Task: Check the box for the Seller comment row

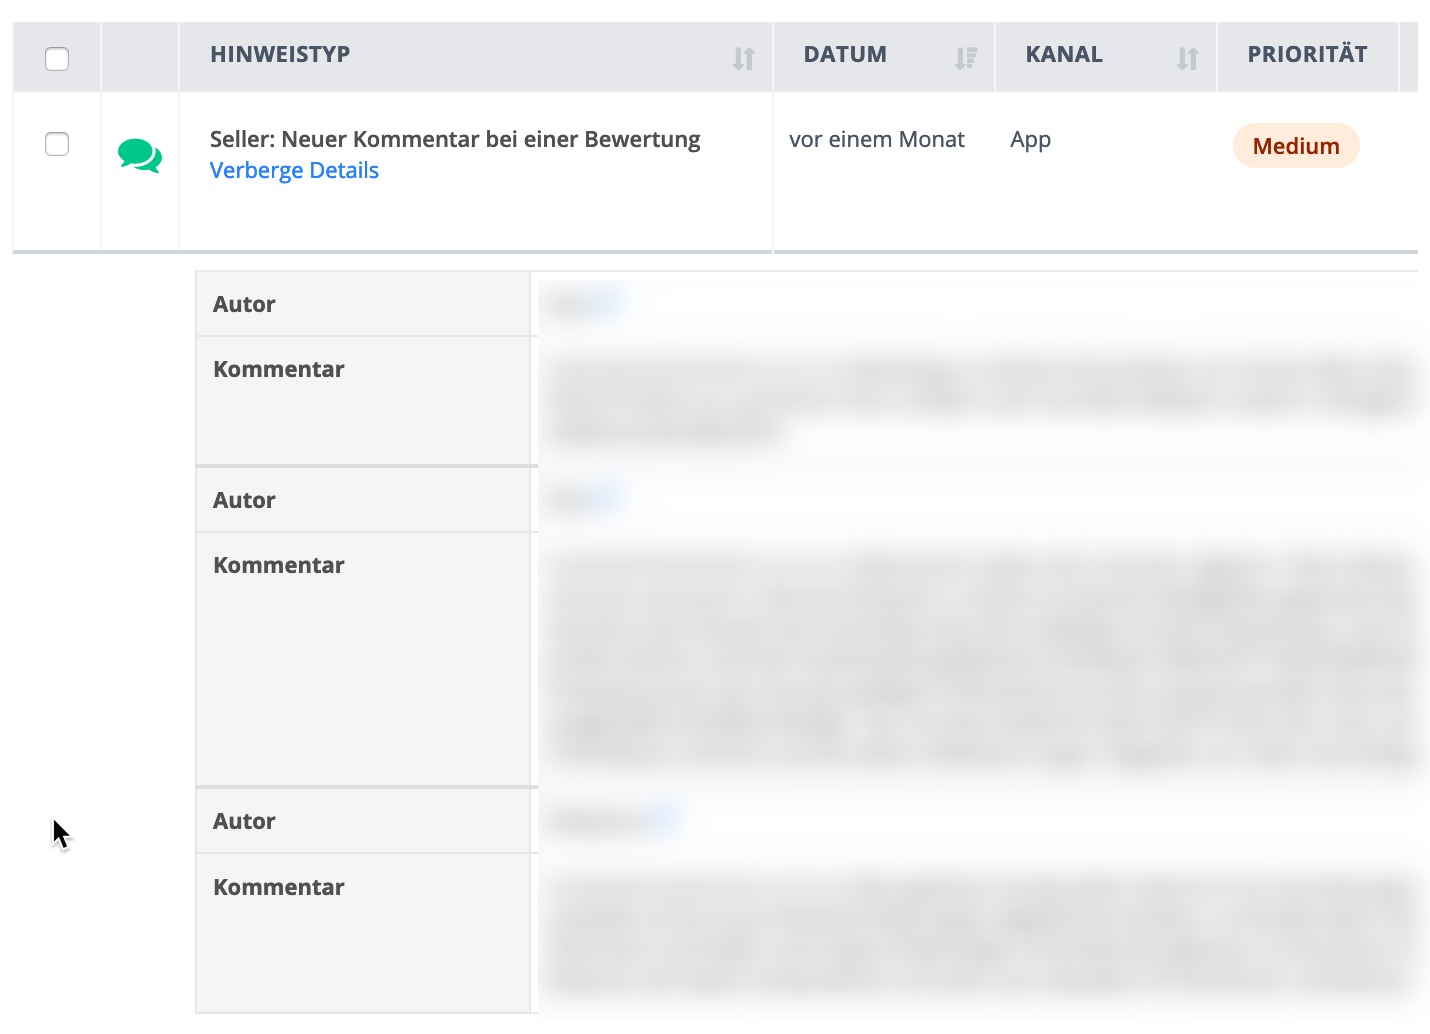Action: click(57, 144)
